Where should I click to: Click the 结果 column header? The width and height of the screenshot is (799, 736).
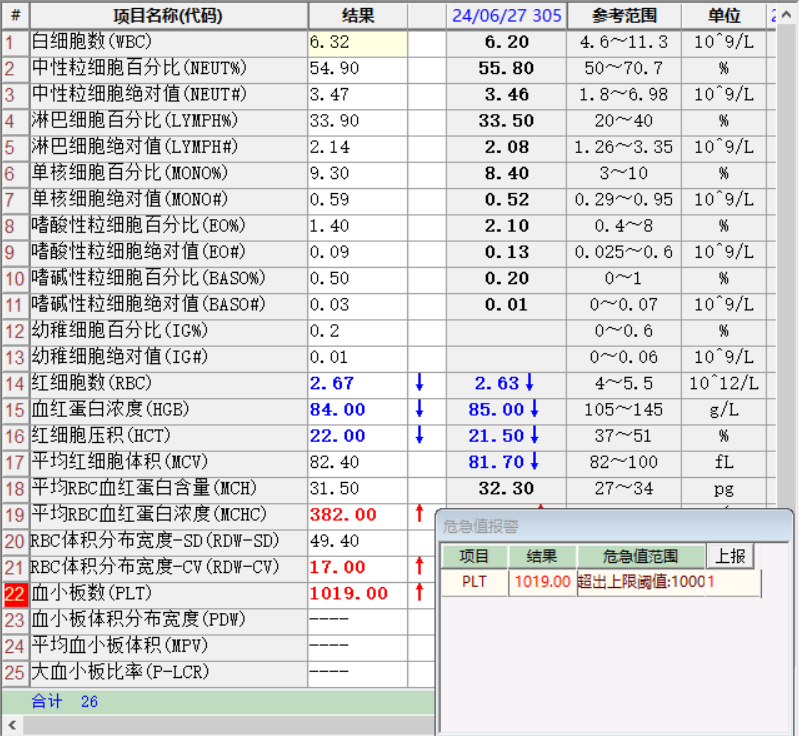(x=358, y=15)
